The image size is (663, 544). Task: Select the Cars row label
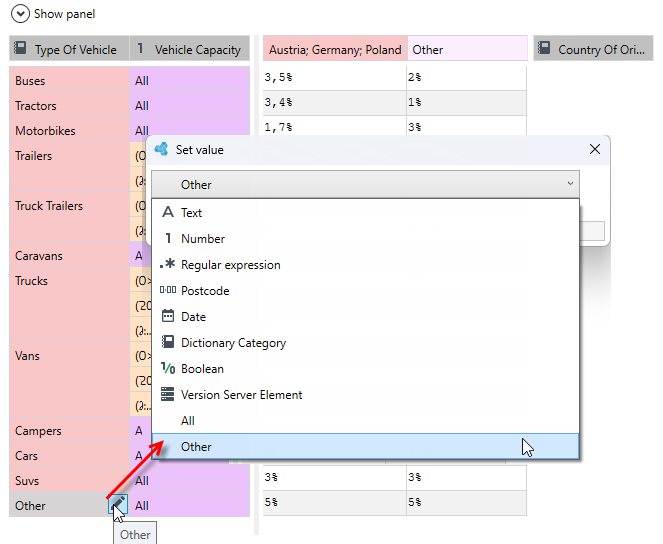click(x=26, y=456)
